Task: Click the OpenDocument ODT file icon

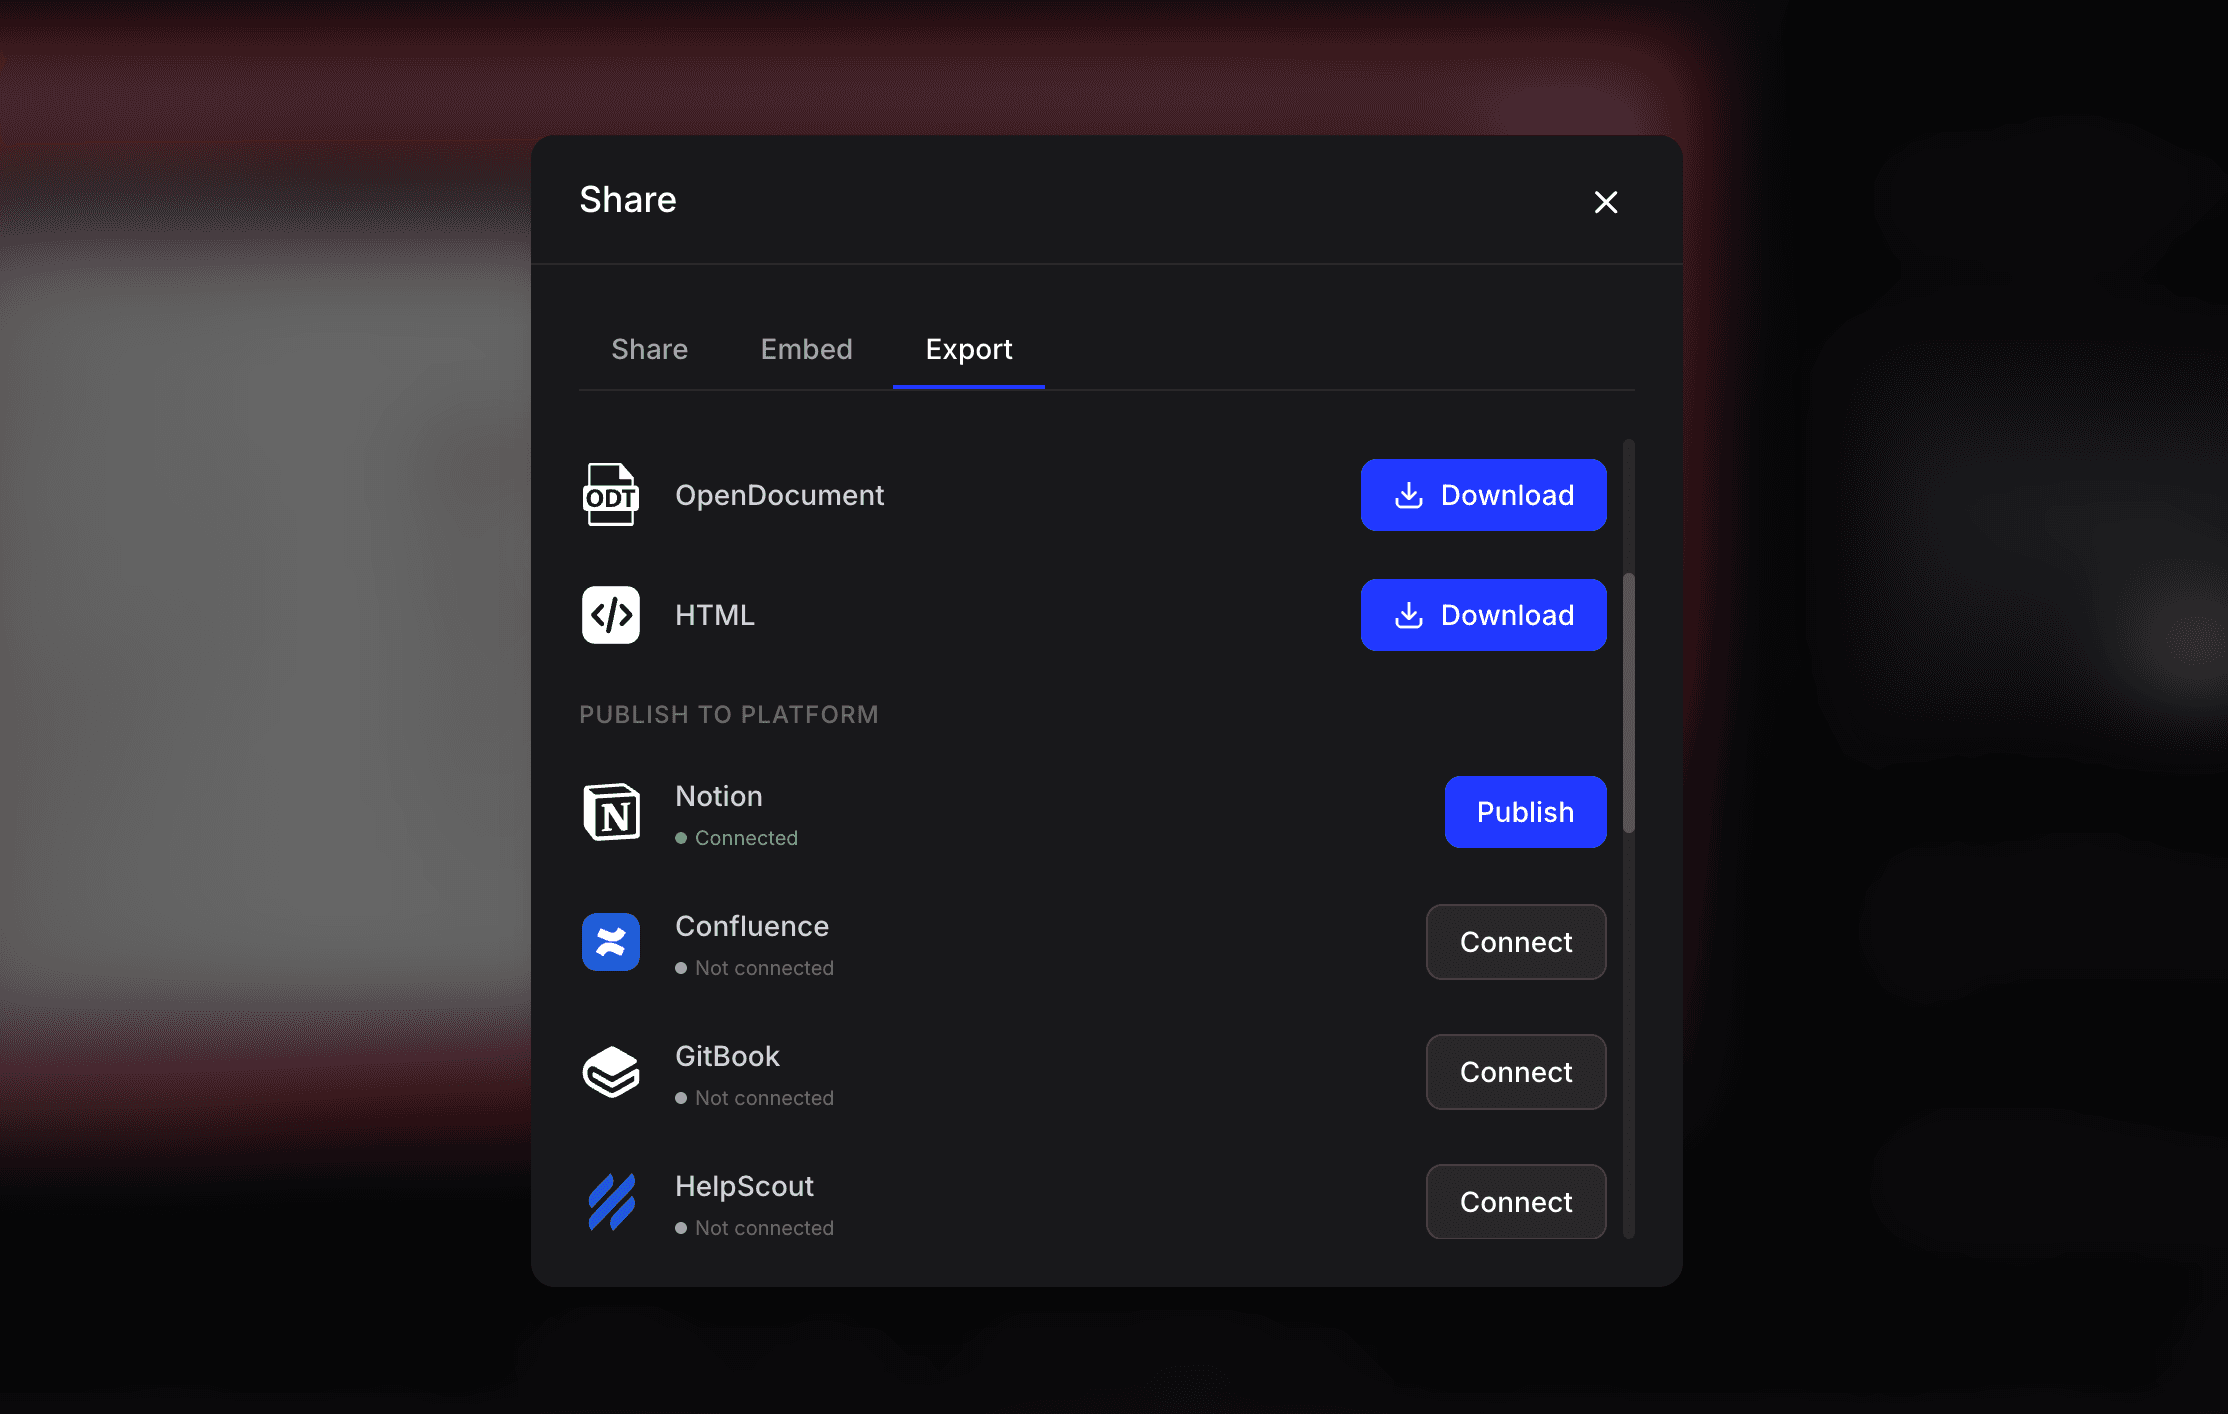Action: click(610, 495)
